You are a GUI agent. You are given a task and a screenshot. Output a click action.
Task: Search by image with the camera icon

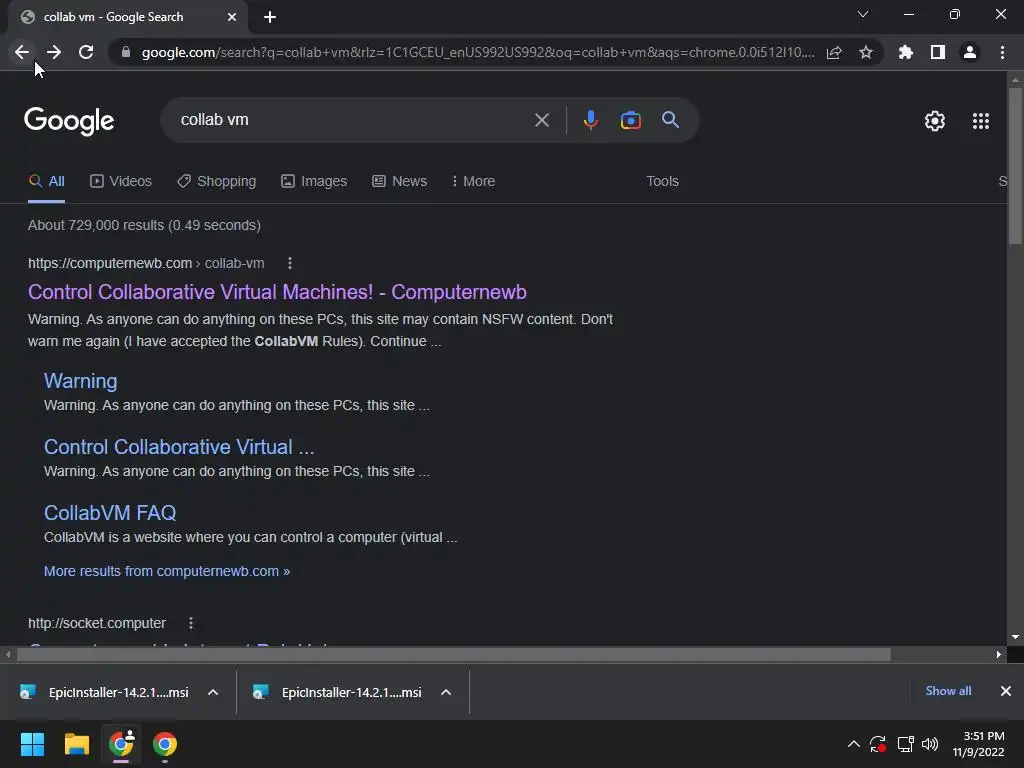[630, 120]
